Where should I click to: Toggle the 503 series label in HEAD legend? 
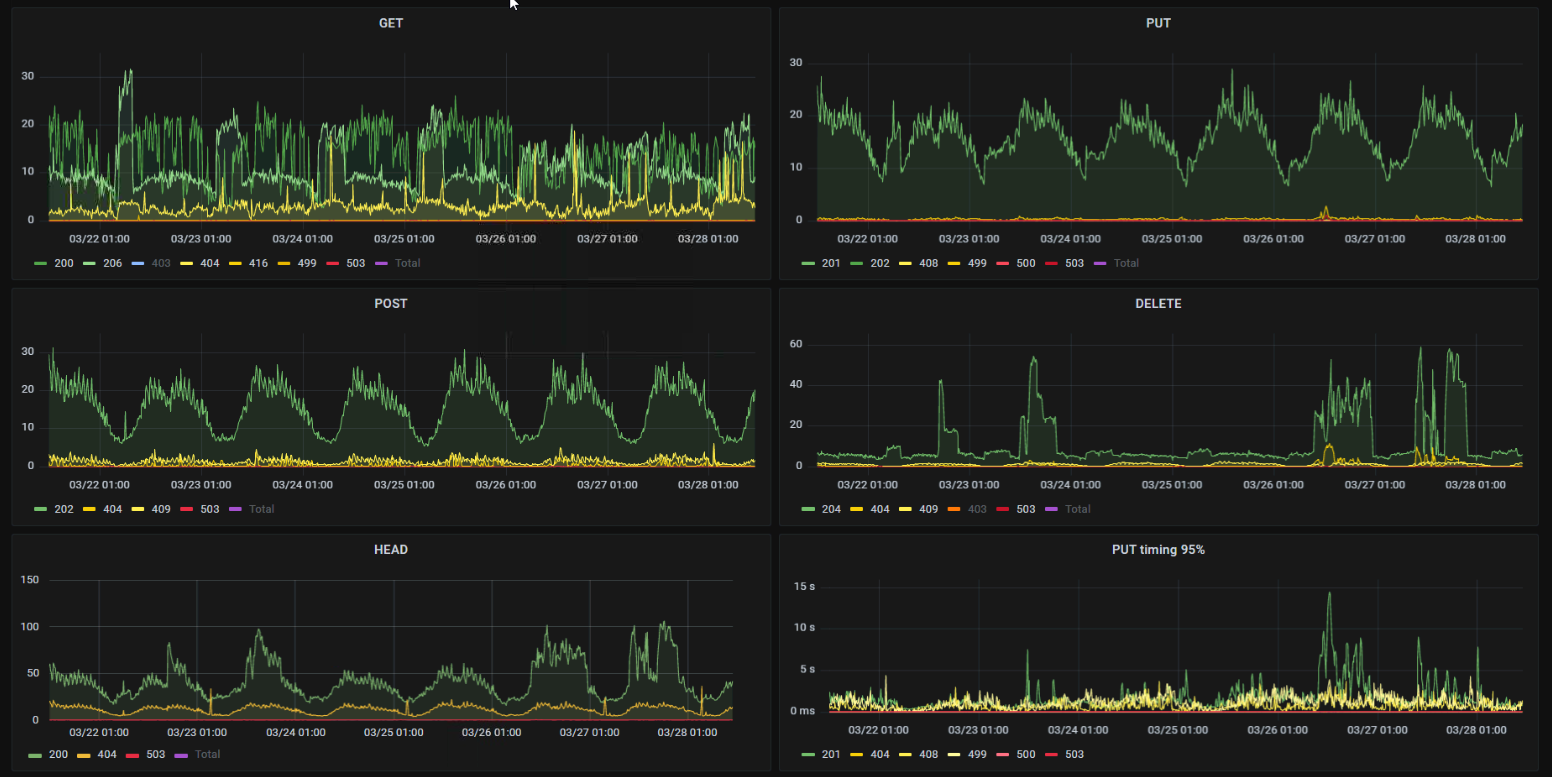[x=155, y=754]
